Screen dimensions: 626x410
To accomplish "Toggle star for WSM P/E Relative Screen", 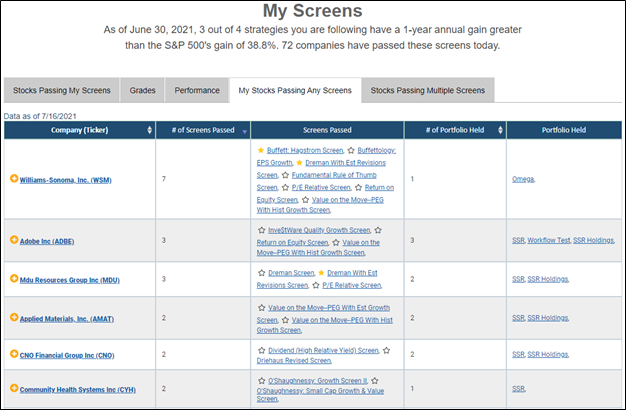I will pyautogui.click(x=285, y=188).
